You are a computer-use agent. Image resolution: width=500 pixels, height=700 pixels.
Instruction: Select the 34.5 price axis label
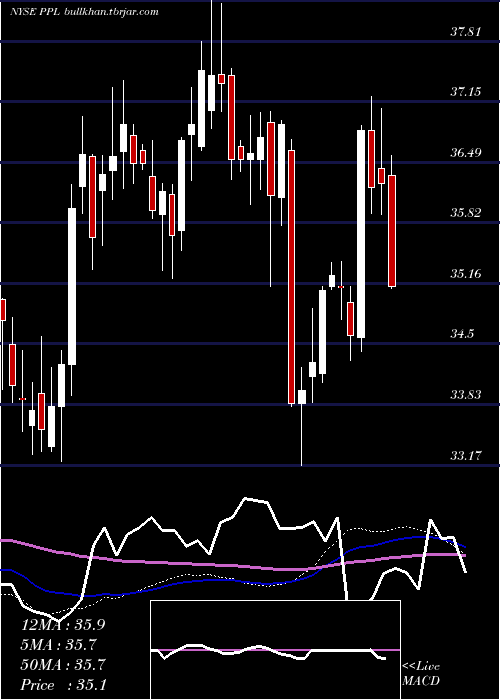tap(462, 333)
